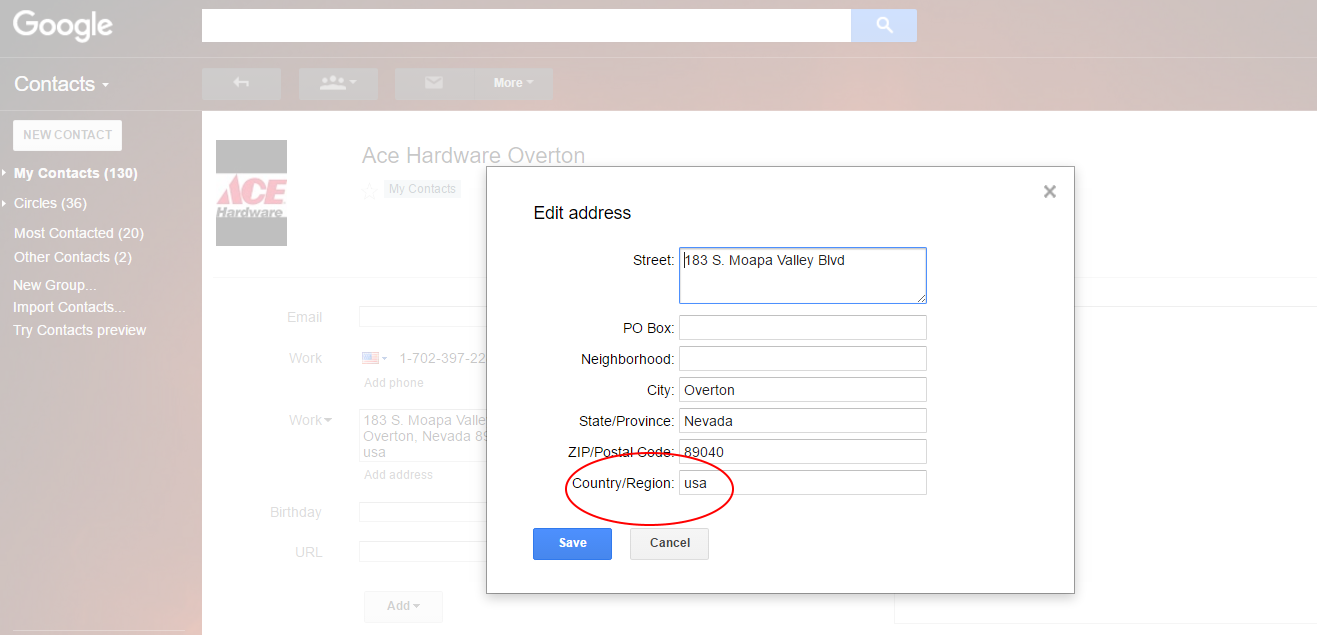Click the Ace Hardware contact photo

click(x=252, y=193)
